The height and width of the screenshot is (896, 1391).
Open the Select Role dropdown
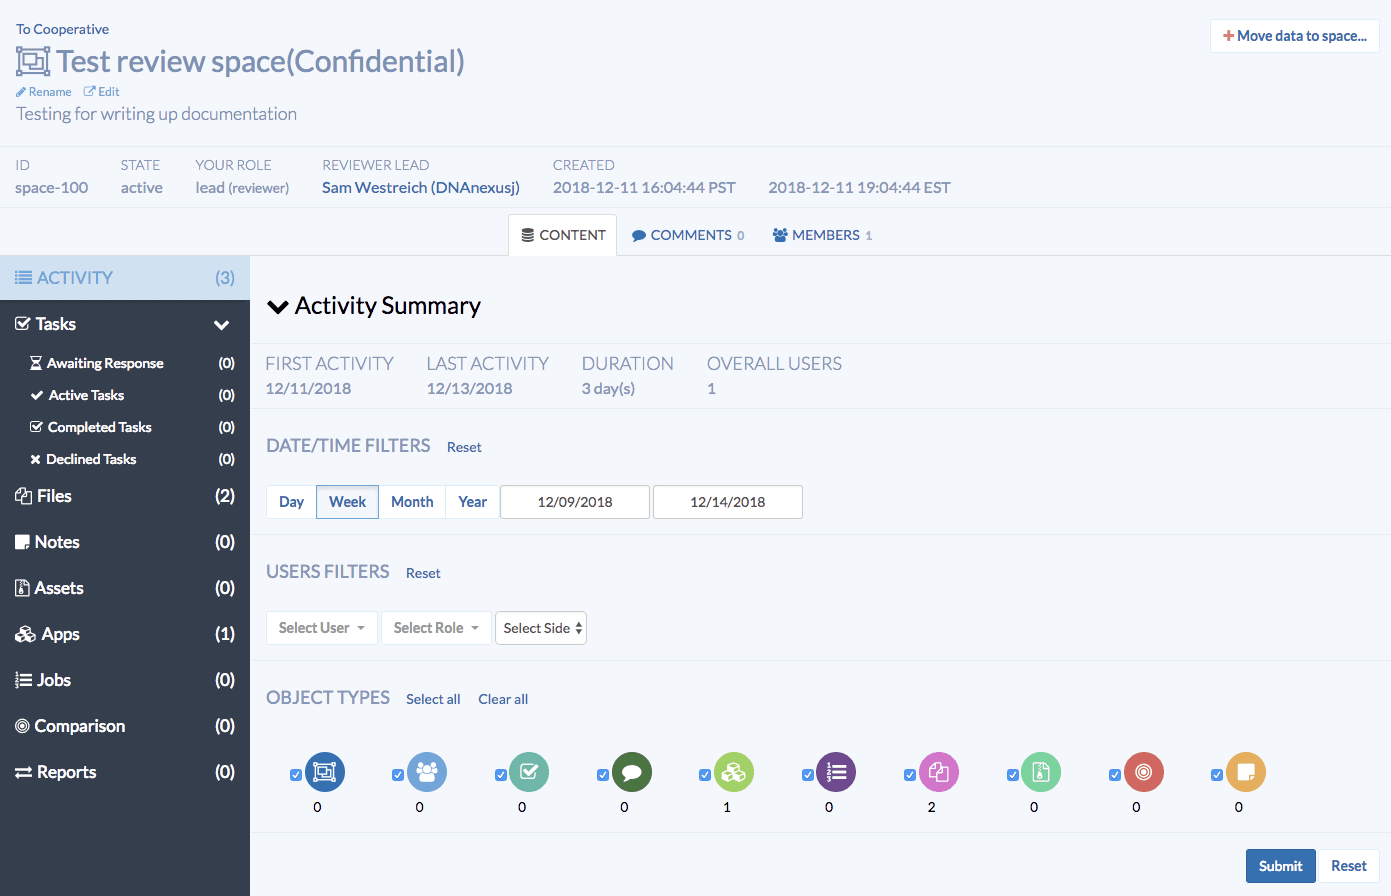coord(435,627)
